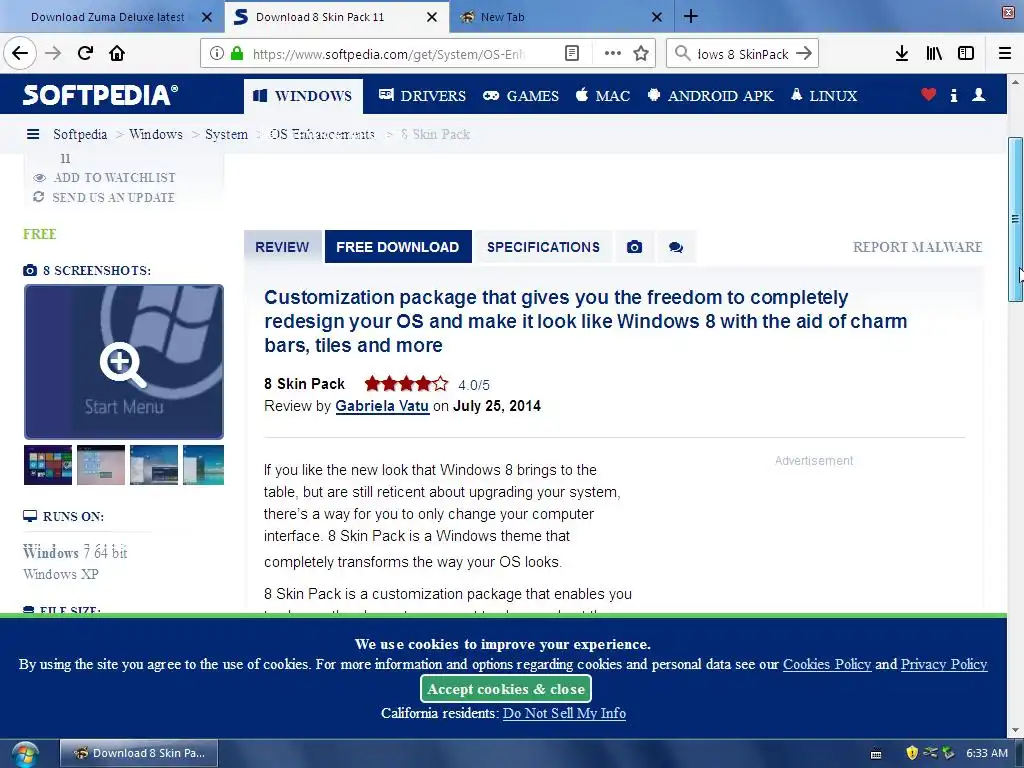The width and height of the screenshot is (1024, 768).
Task: Toggle reader view in address bar
Action: click(571, 53)
